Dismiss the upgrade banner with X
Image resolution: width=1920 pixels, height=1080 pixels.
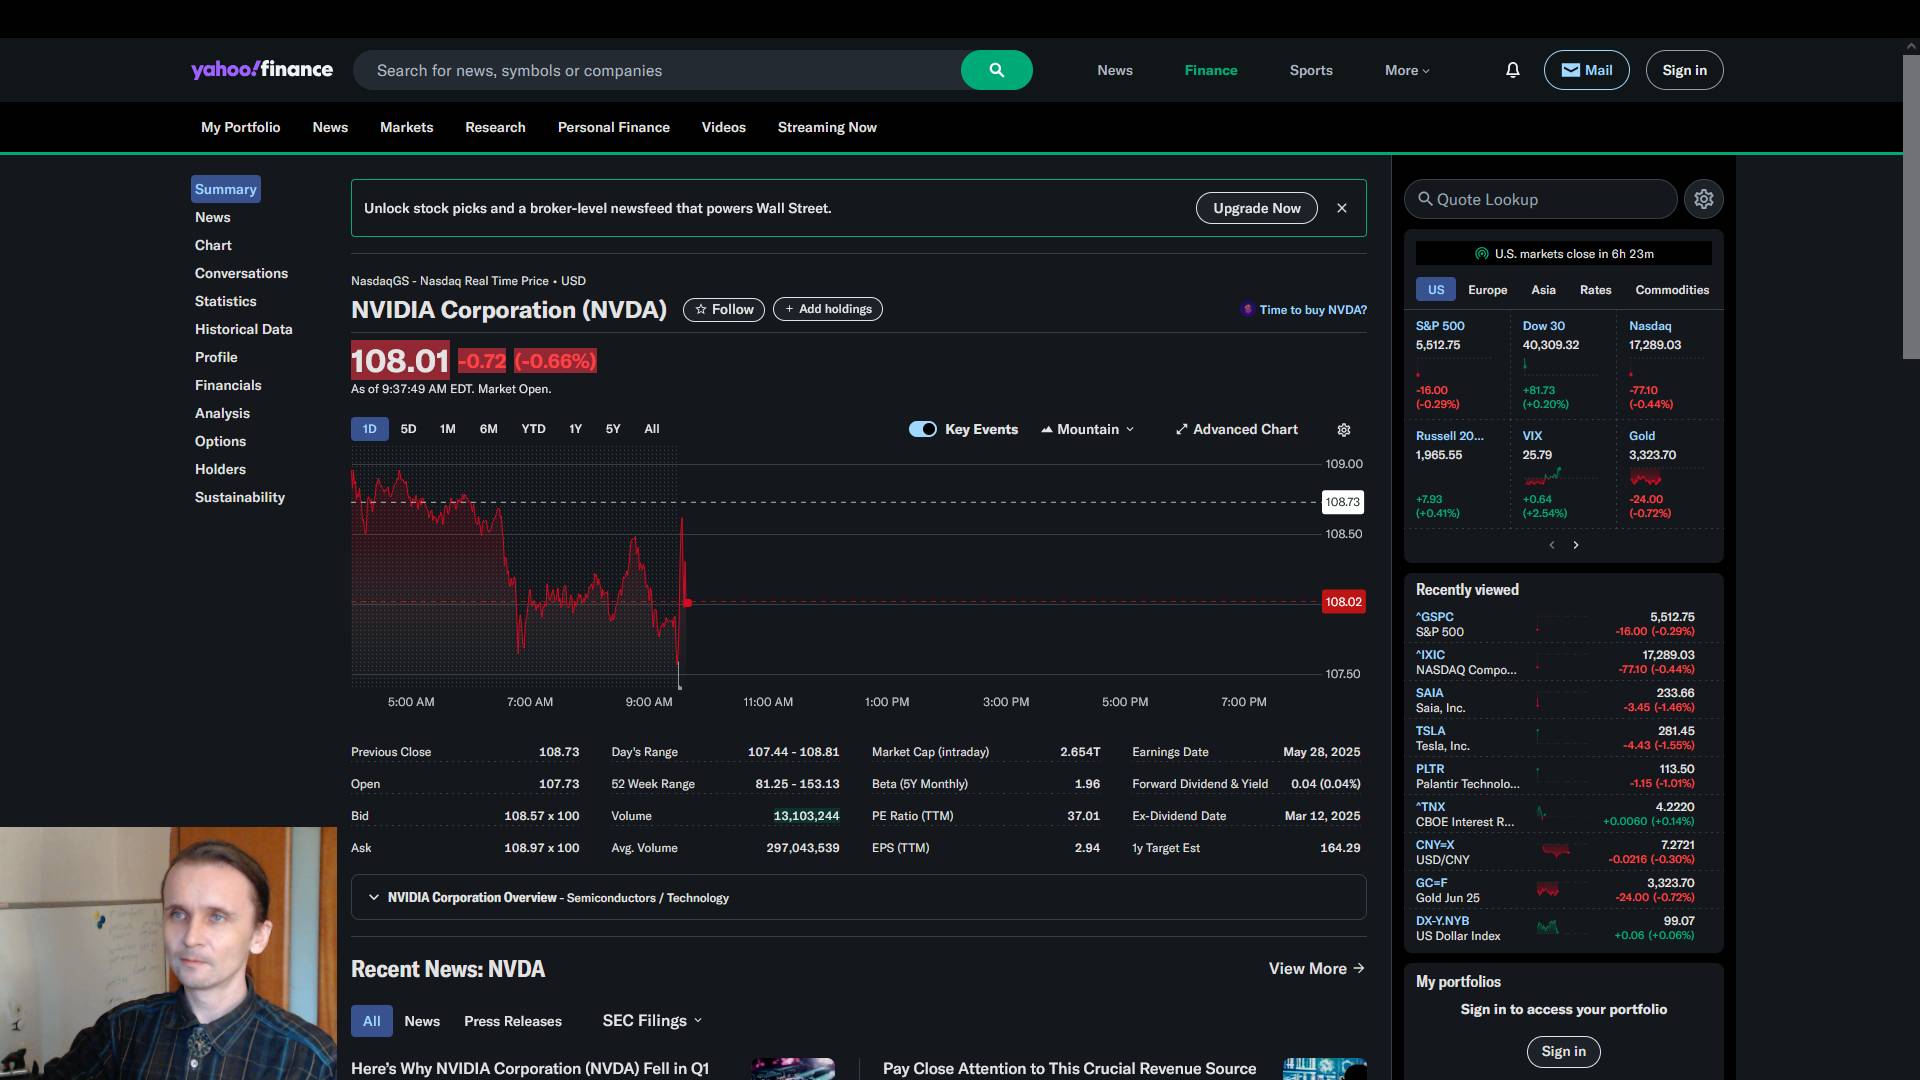tap(1341, 208)
